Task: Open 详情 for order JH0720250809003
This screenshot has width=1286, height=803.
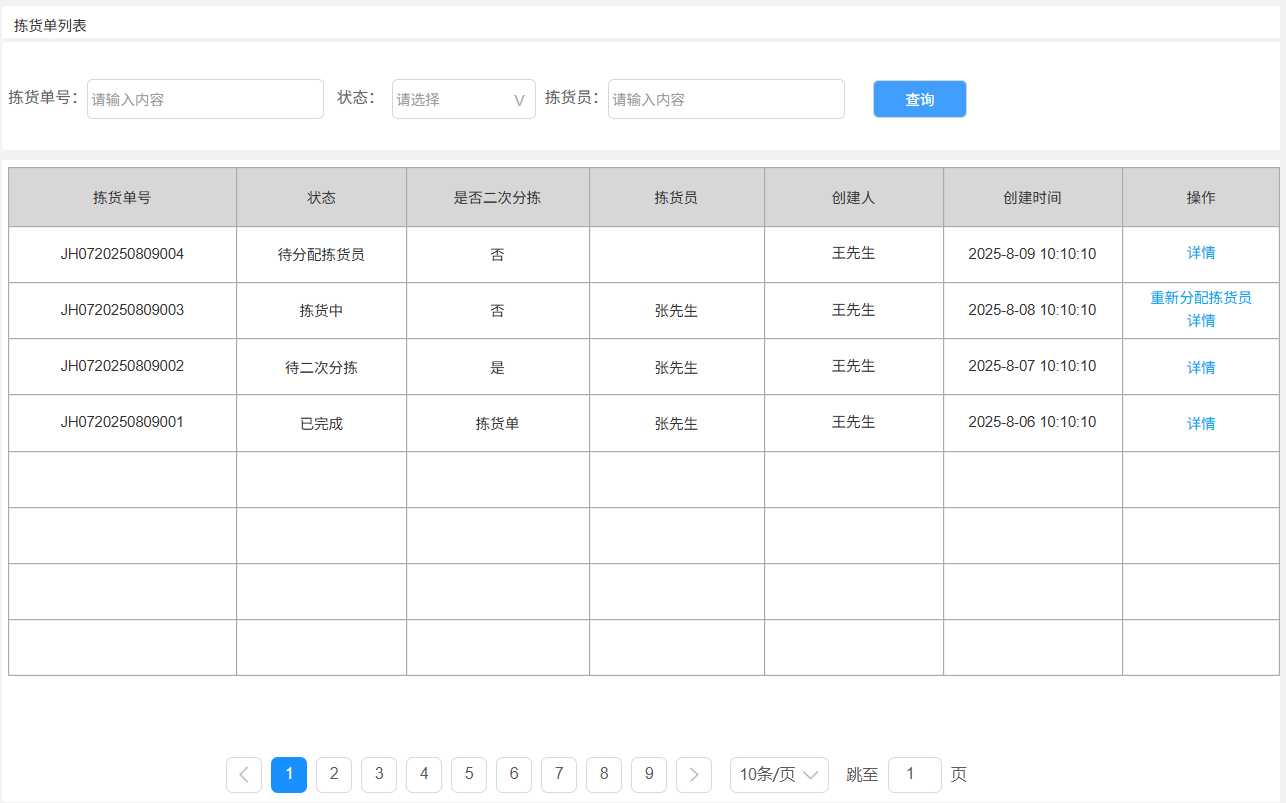Action: [1200, 321]
